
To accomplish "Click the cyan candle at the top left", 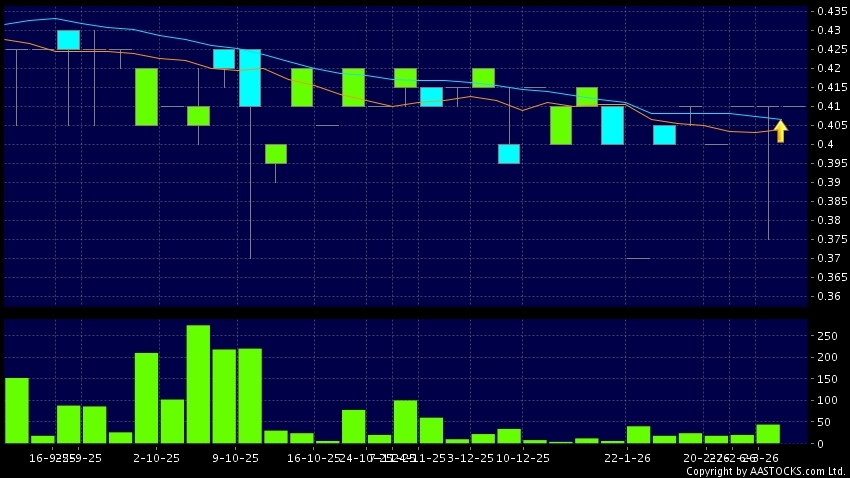I will click(x=68, y=40).
